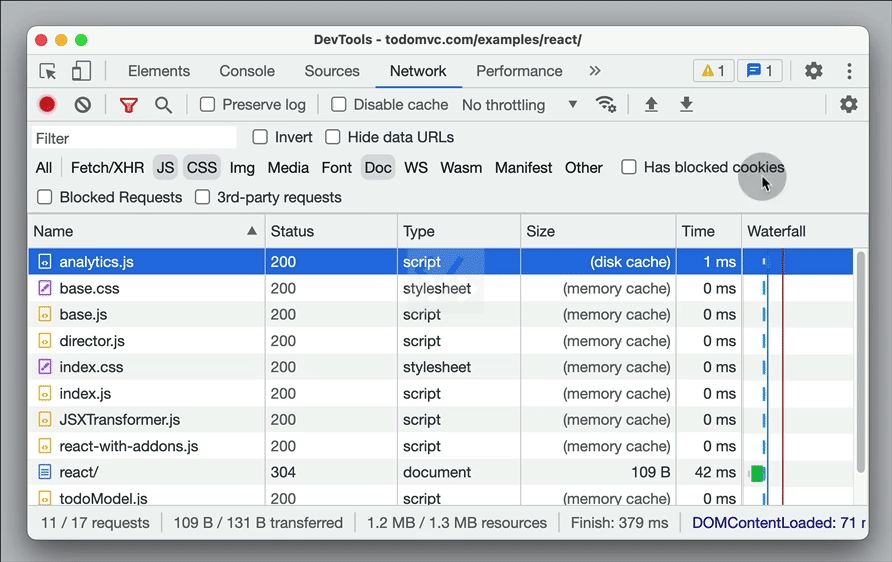Filter by Font requests

pos(337,168)
